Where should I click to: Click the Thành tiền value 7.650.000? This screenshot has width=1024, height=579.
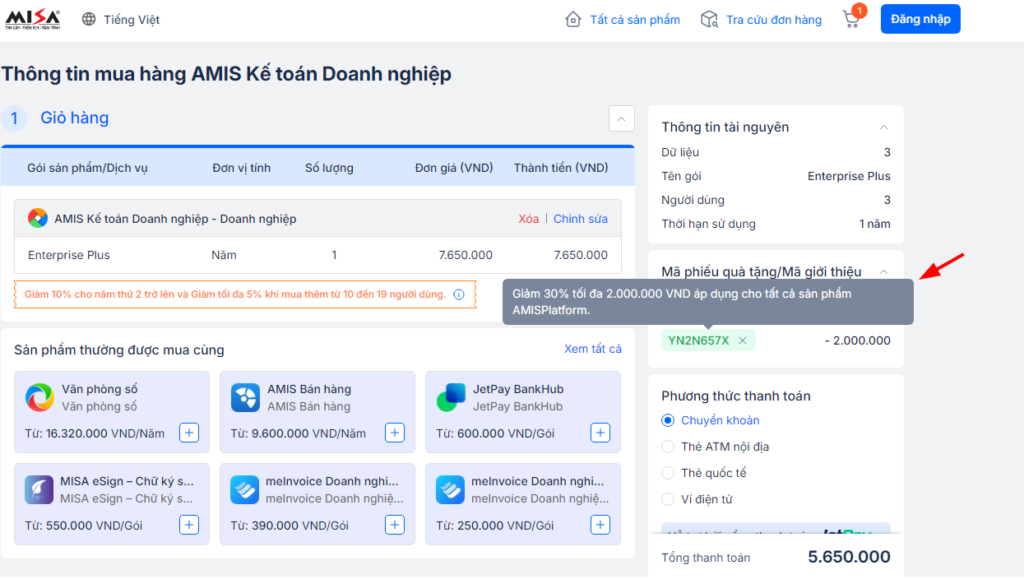point(581,255)
